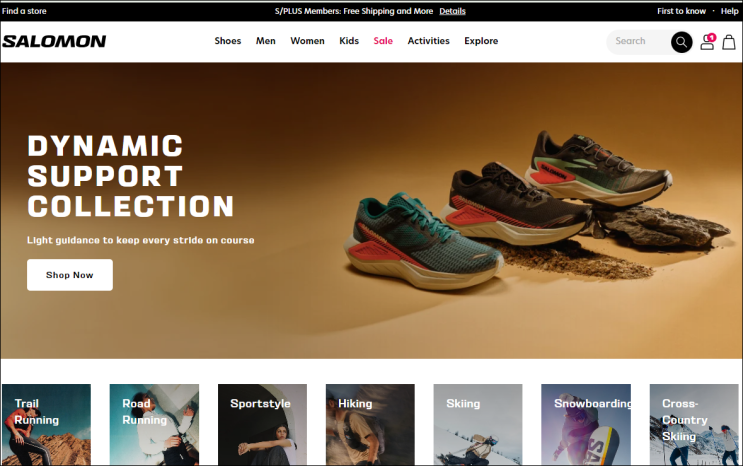Click the Find a store link
The height and width of the screenshot is (466, 743).
point(24,11)
